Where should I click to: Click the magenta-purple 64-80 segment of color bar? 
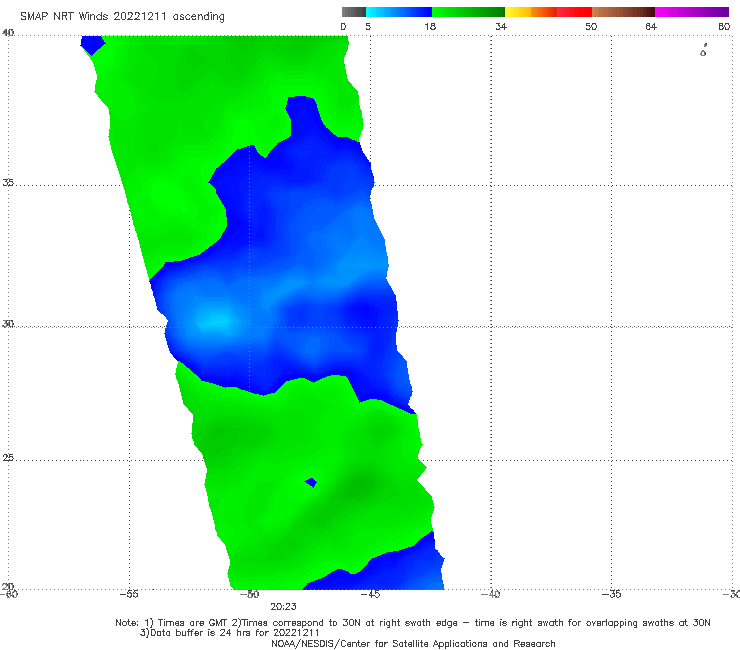[x=692, y=12]
